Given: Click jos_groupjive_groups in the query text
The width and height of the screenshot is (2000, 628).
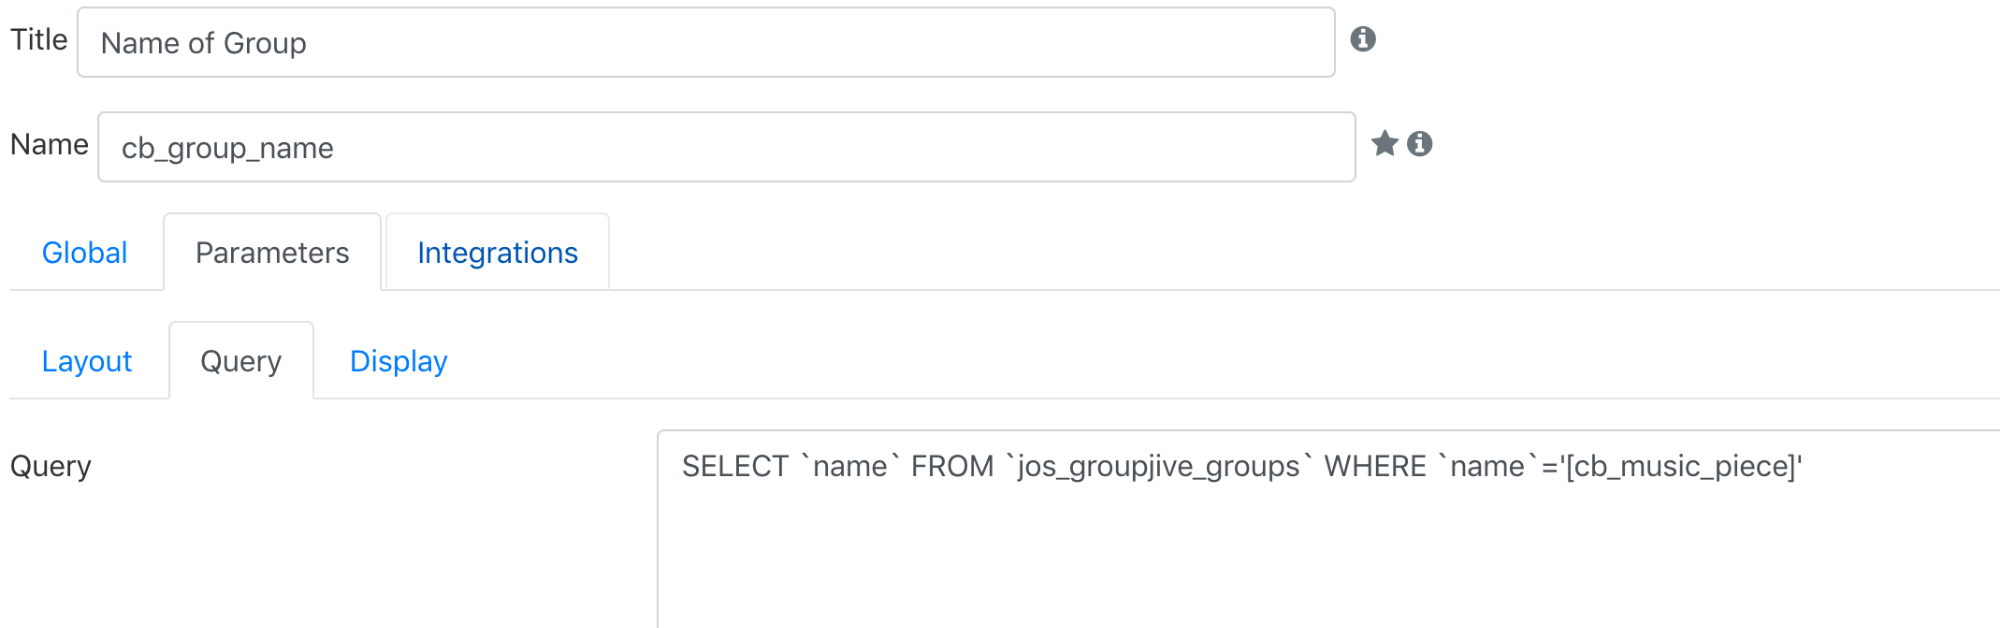Looking at the screenshot, I should tap(1158, 467).
